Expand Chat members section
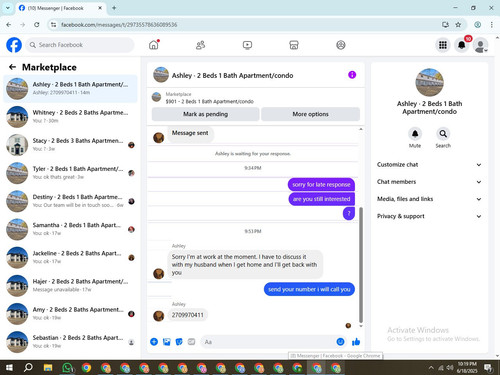This screenshot has height=375, width=500. click(x=429, y=182)
